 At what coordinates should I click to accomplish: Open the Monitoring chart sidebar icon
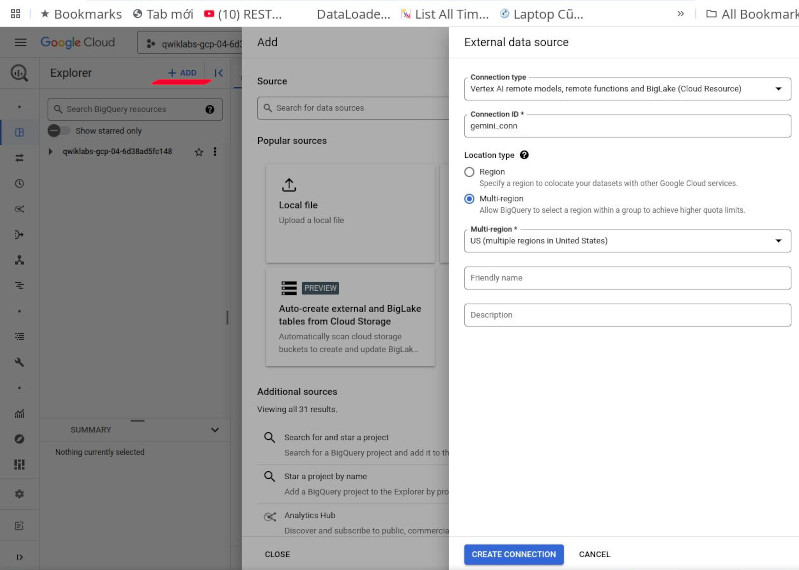coord(19,414)
